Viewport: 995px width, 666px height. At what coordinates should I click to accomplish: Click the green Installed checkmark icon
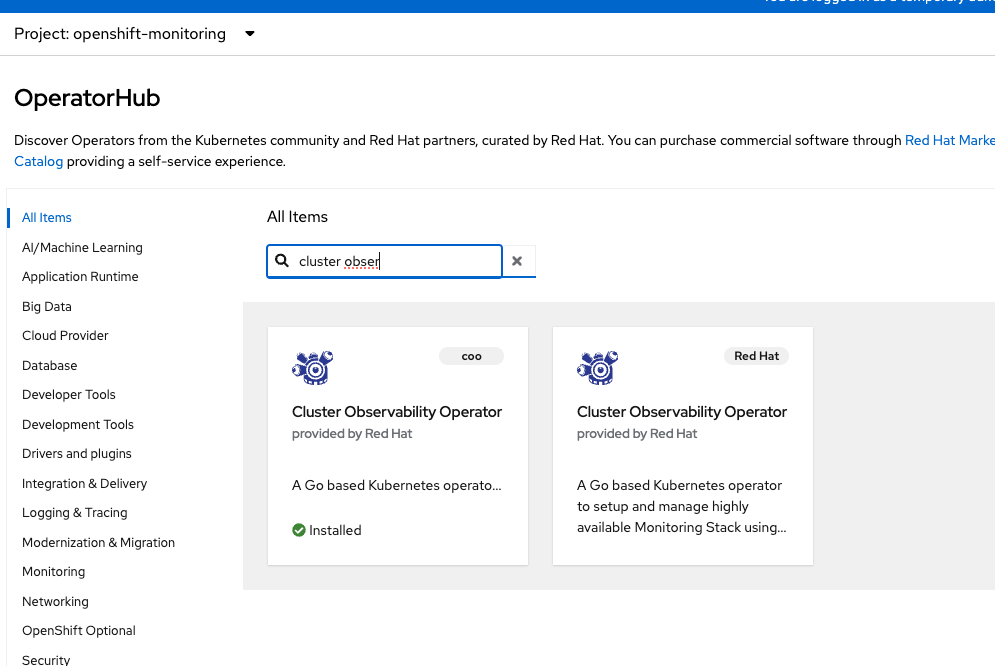click(x=299, y=530)
